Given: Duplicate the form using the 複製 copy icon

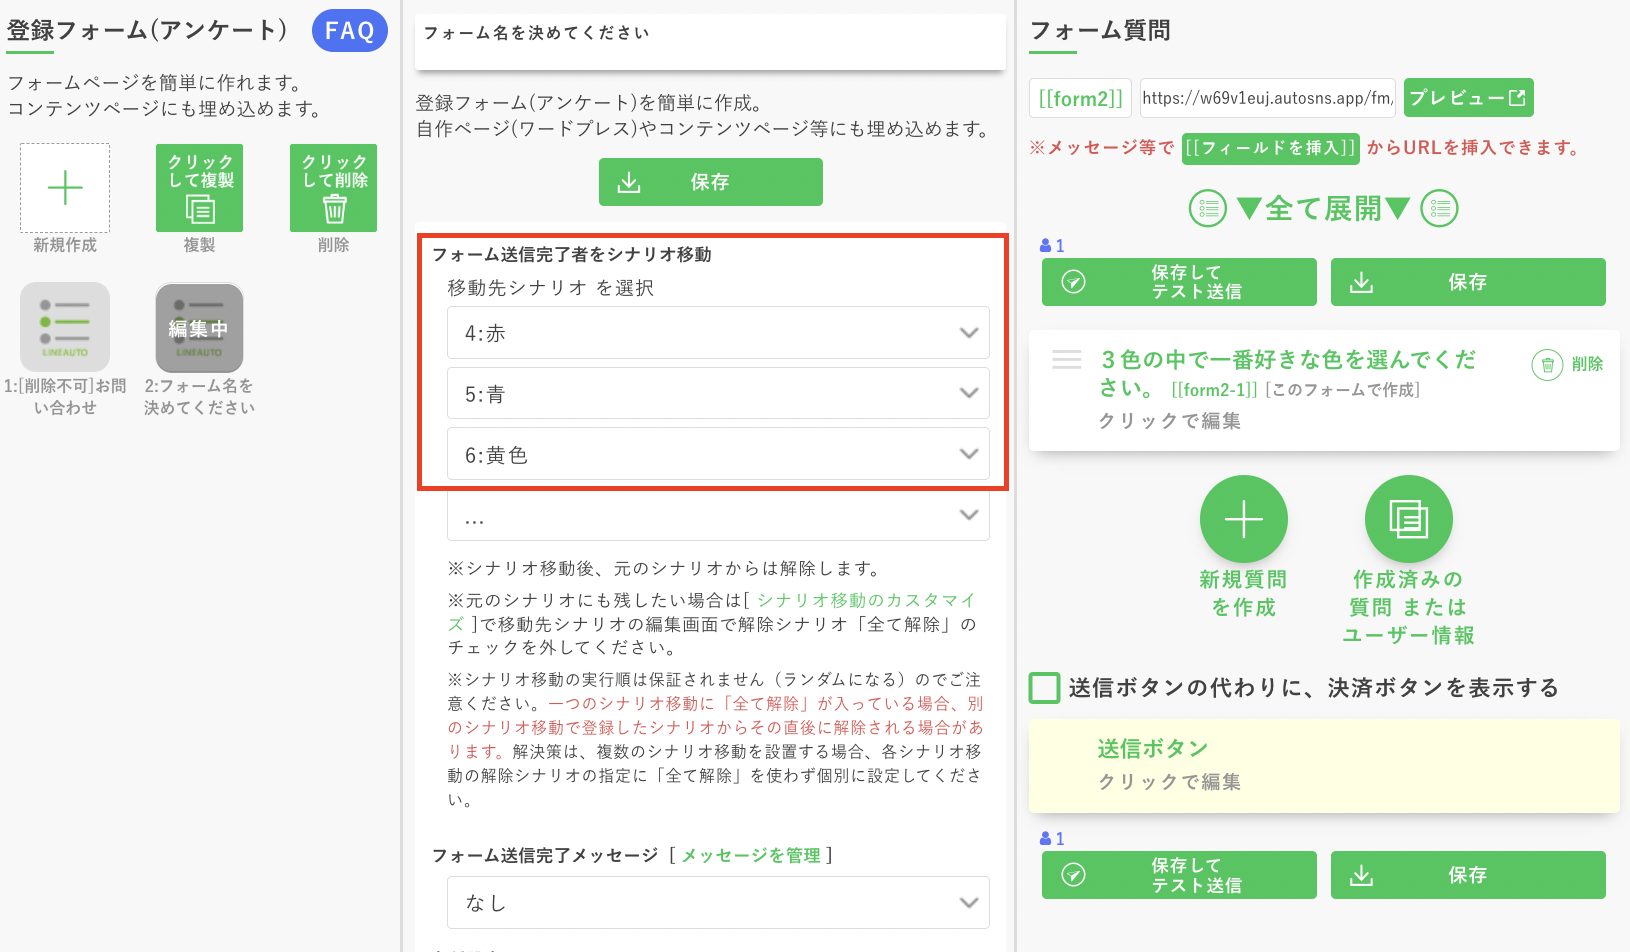Looking at the screenshot, I should click(x=199, y=188).
